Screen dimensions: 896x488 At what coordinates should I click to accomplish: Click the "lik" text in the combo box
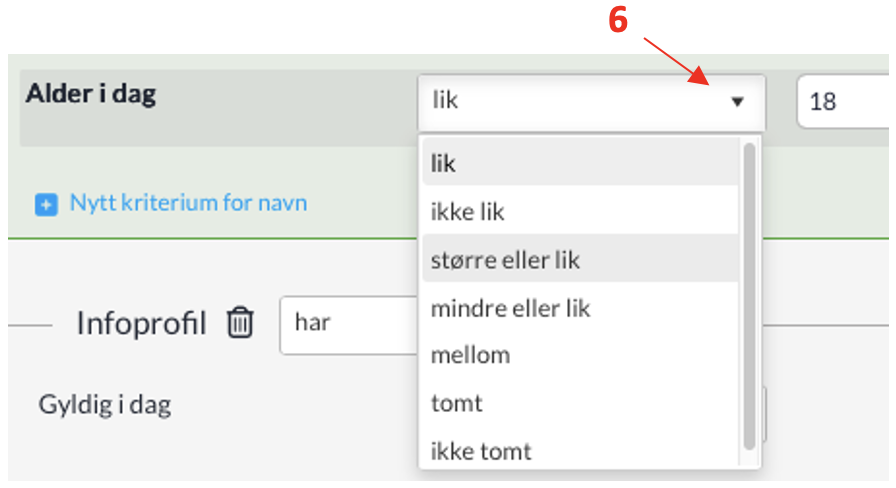click(445, 101)
